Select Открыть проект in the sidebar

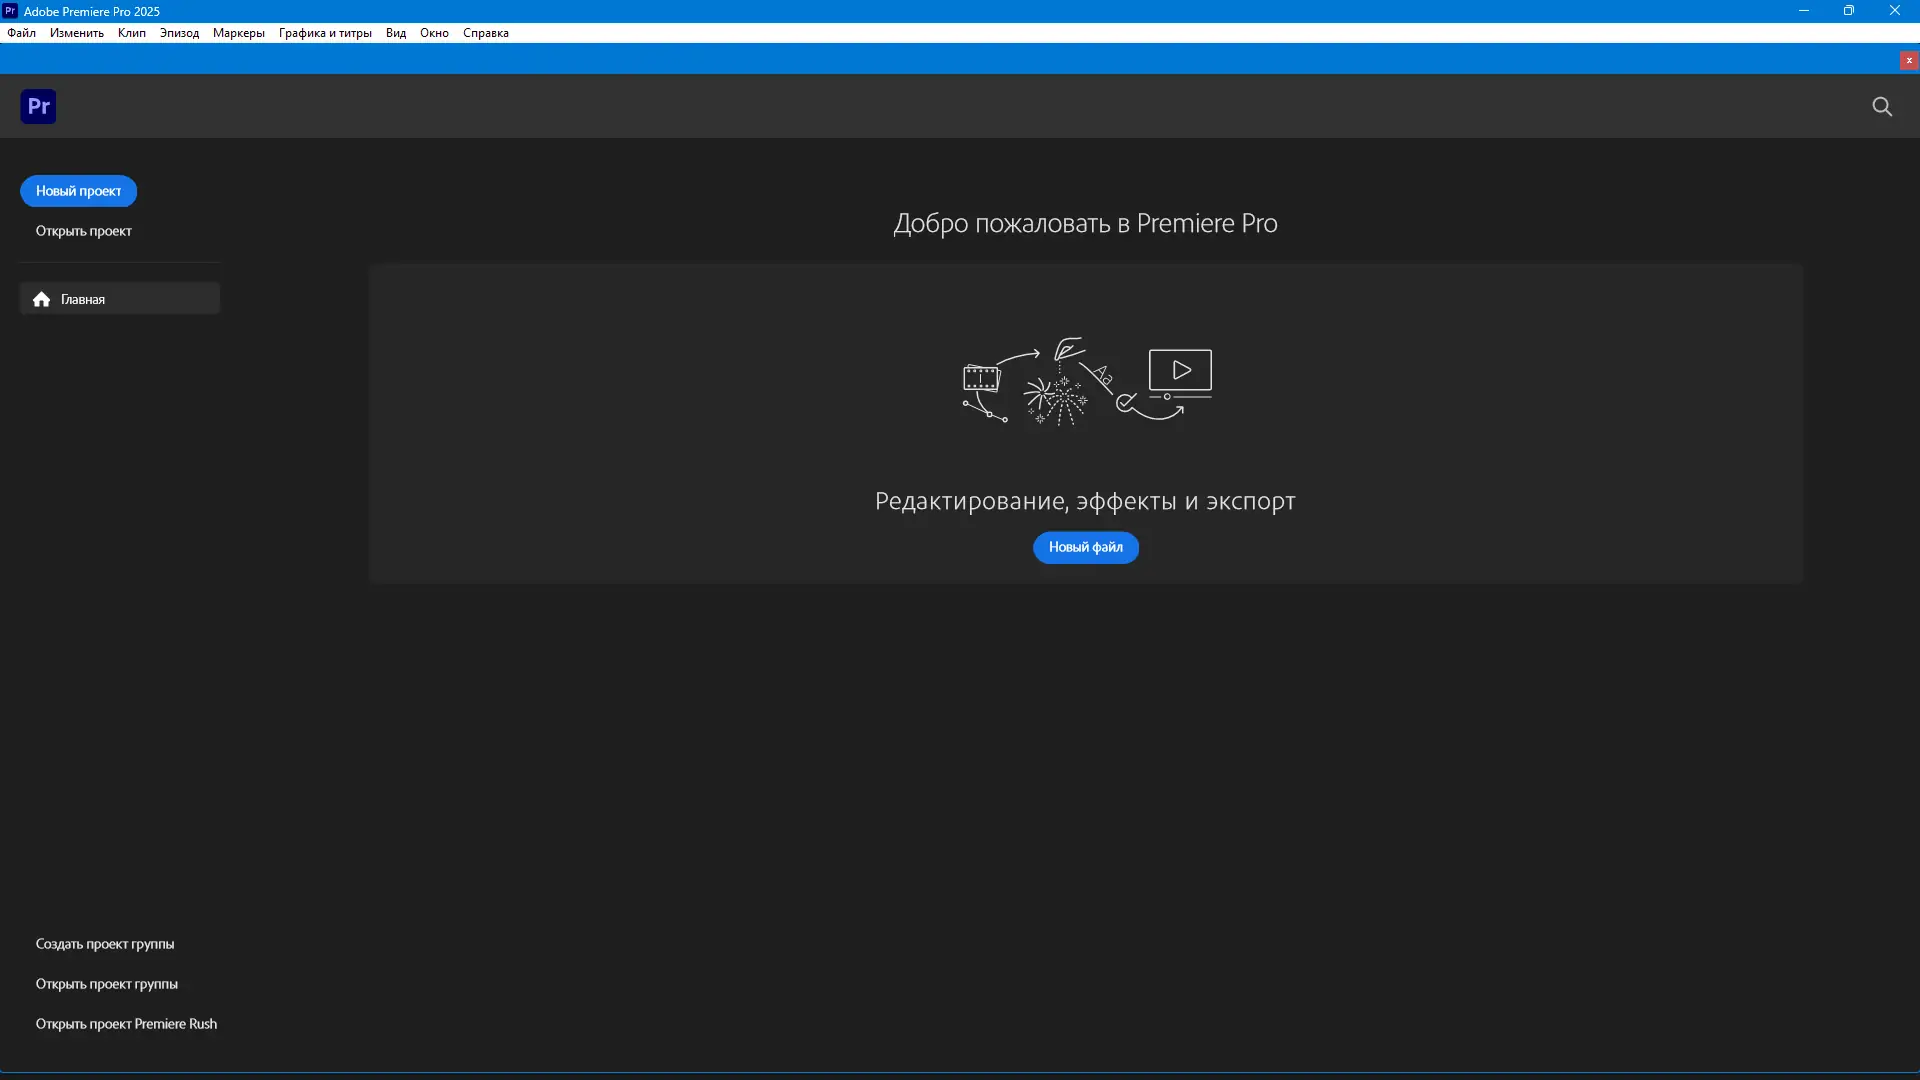coord(84,231)
